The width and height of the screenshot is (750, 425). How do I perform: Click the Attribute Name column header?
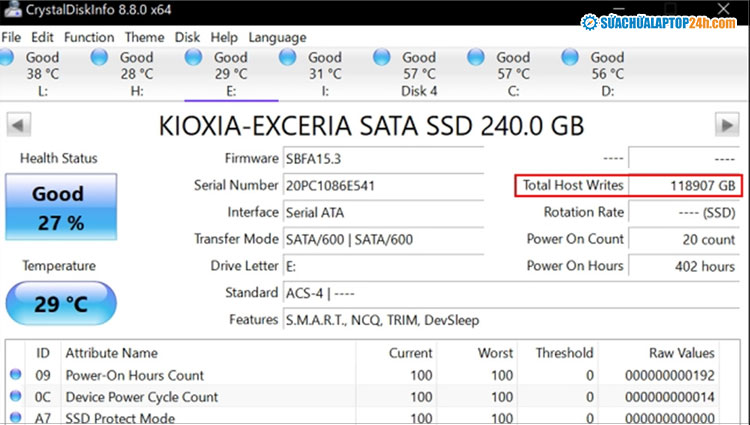coord(111,353)
